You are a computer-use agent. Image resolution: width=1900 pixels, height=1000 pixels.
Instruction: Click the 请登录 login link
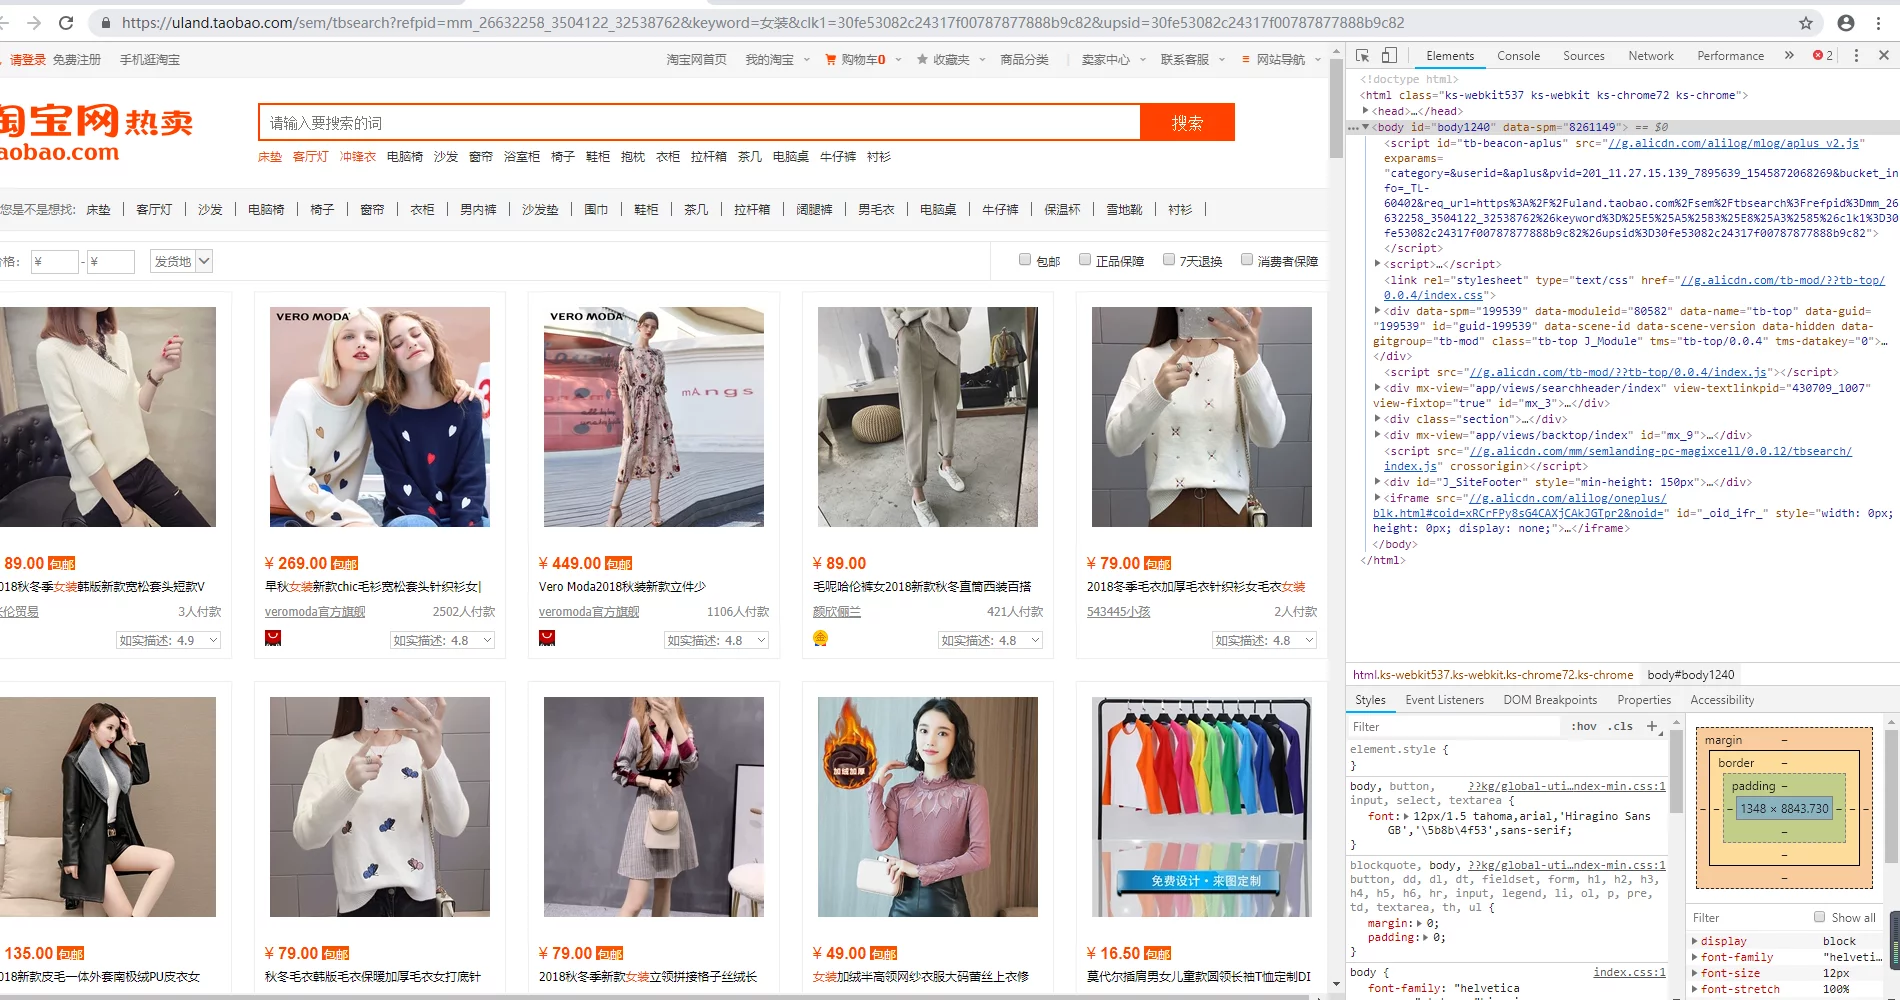28,60
